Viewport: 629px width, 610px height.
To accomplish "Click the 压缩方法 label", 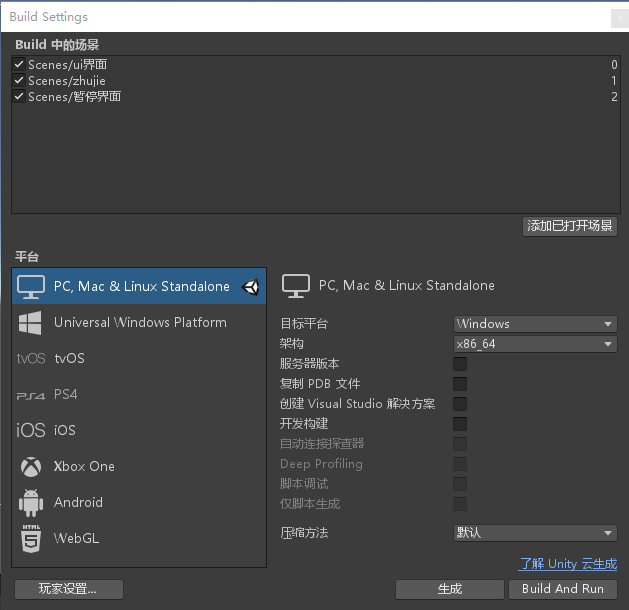I will [x=304, y=533].
